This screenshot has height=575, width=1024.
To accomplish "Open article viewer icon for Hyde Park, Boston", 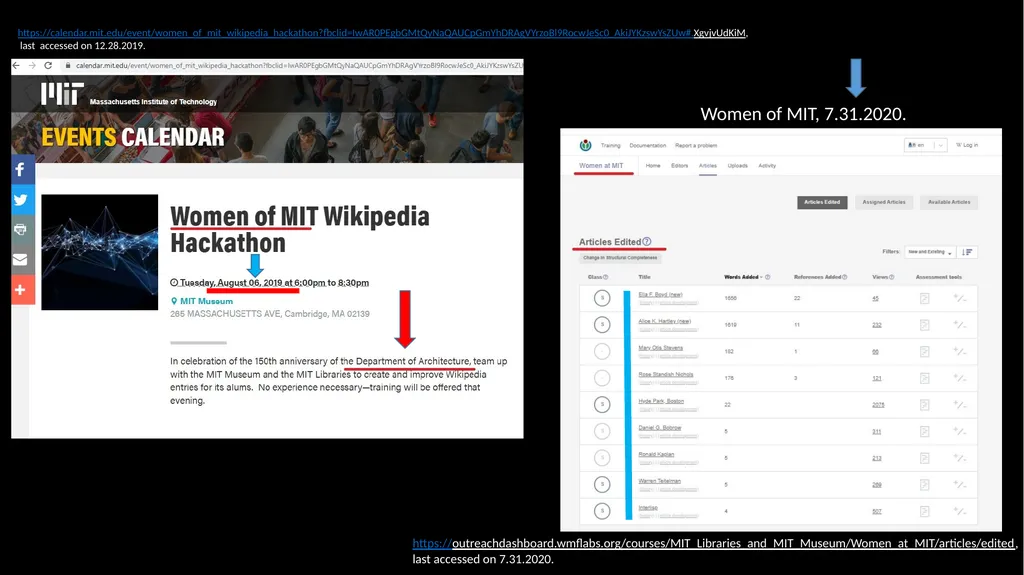I will (x=924, y=405).
